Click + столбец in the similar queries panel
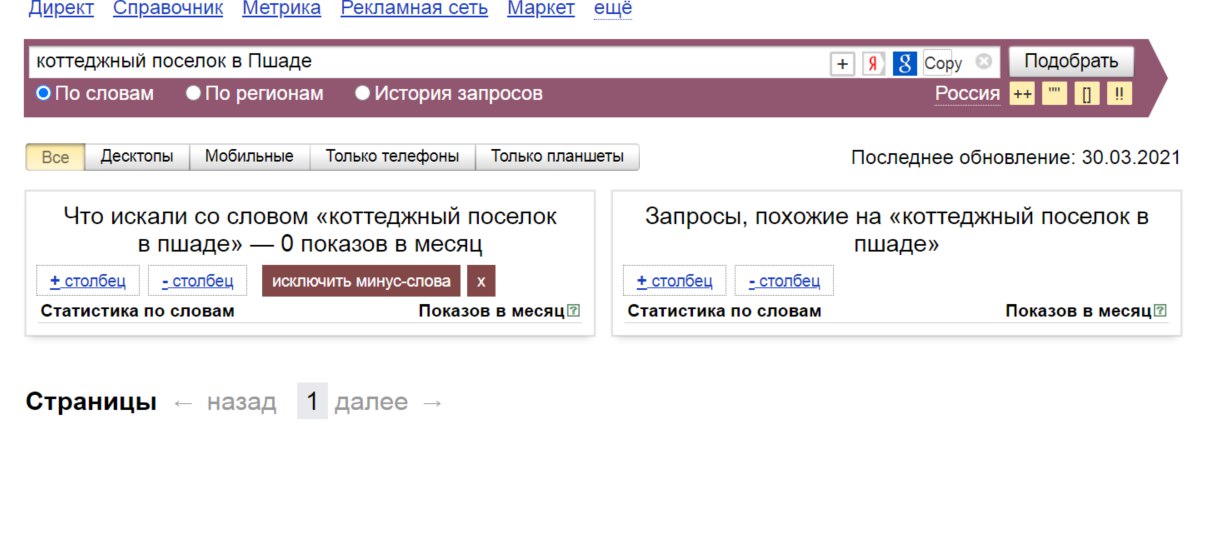The height and width of the screenshot is (556, 1206). tap(674, 281)
